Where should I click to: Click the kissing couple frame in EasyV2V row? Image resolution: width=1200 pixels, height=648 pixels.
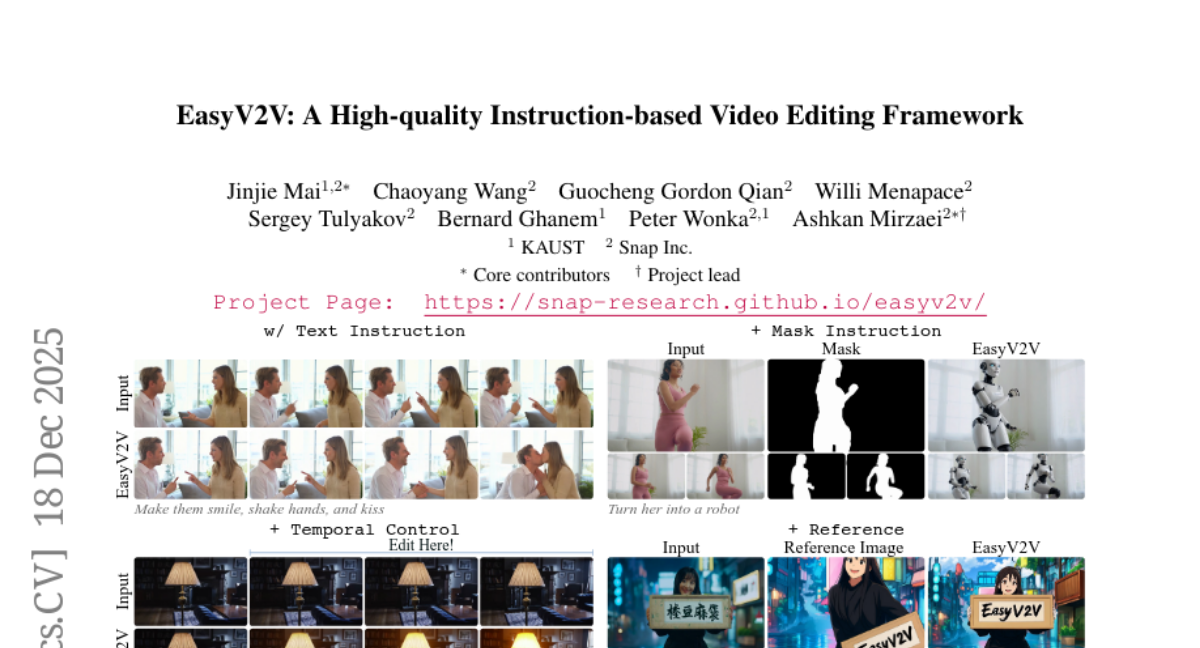(x=536, y=465)
